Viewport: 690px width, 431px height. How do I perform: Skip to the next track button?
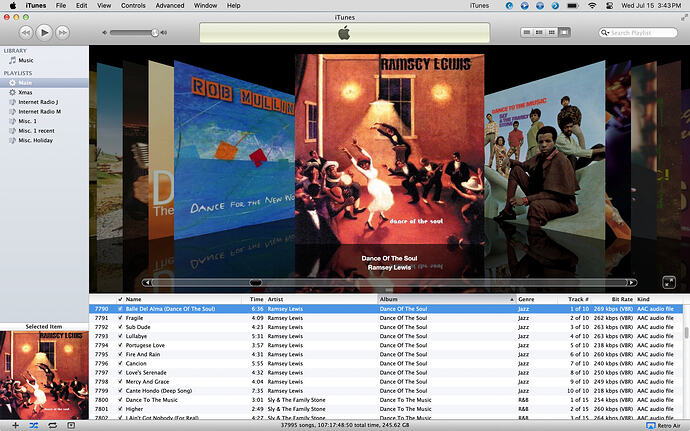pyautogui.click(x=62, y=33)
